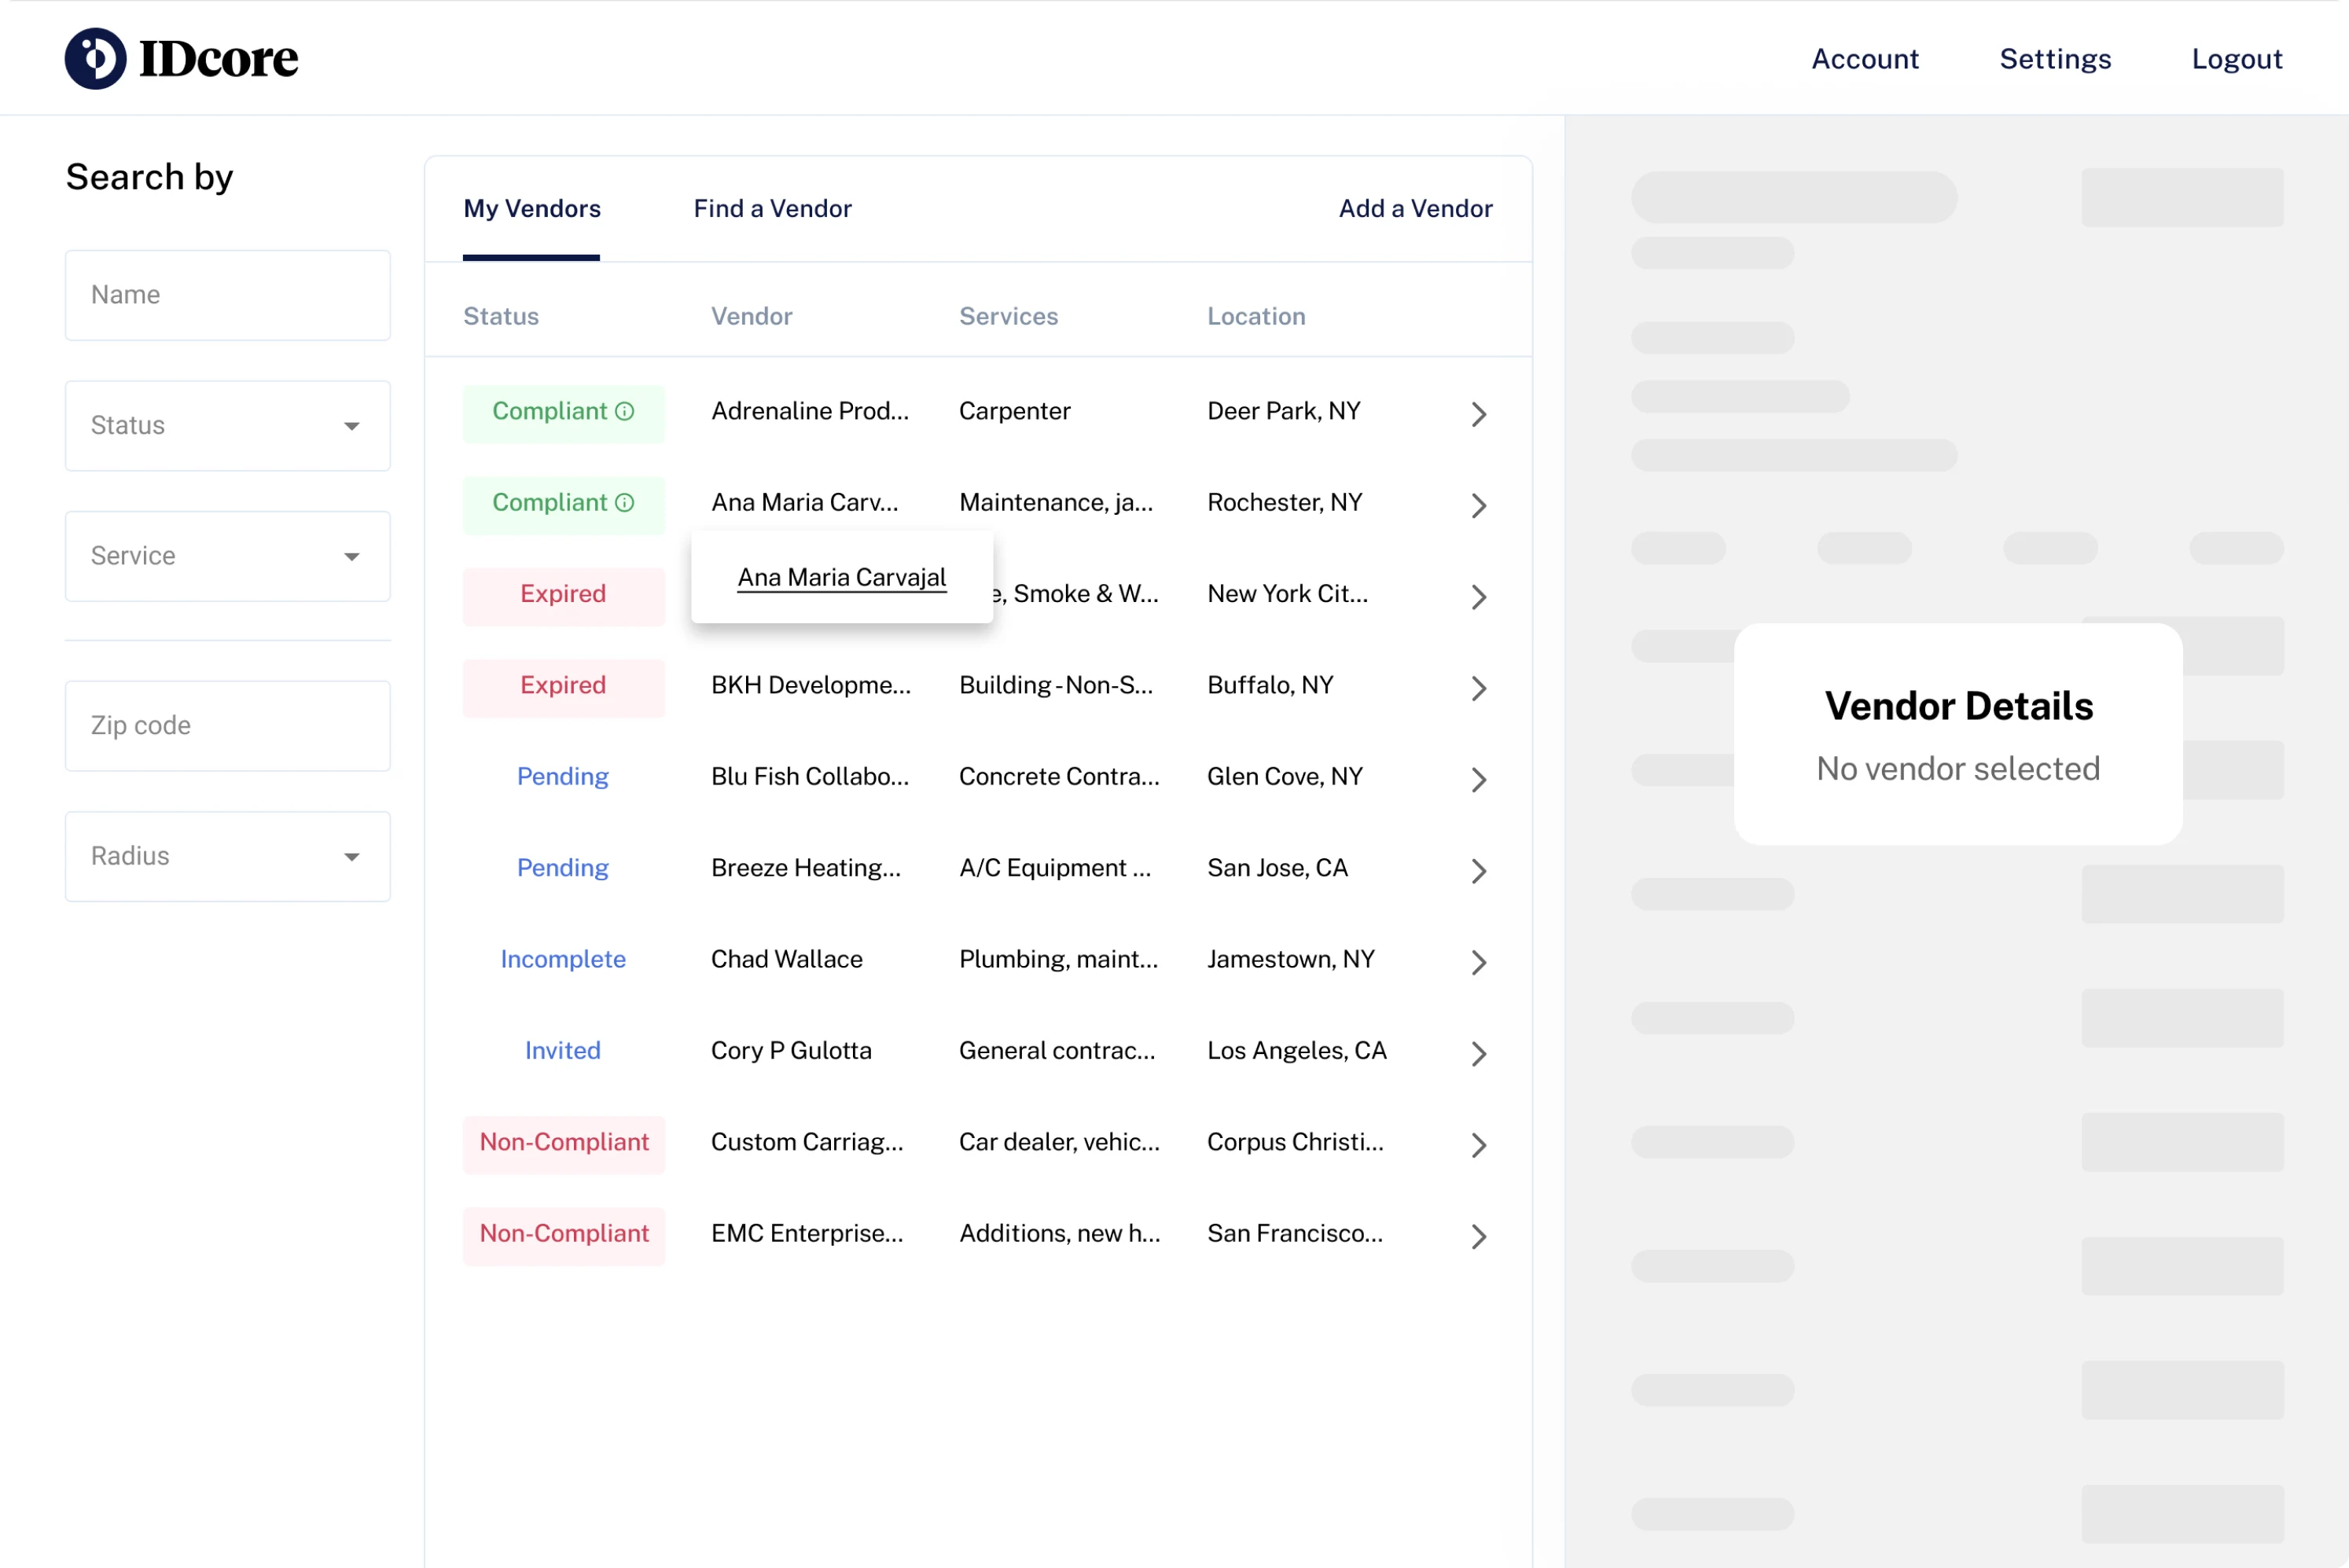2349x1568 pixels.
Task: Click the info icon on Adrenaline's Compliant badge
Action: pyautogui.click(x=625, y=411)
